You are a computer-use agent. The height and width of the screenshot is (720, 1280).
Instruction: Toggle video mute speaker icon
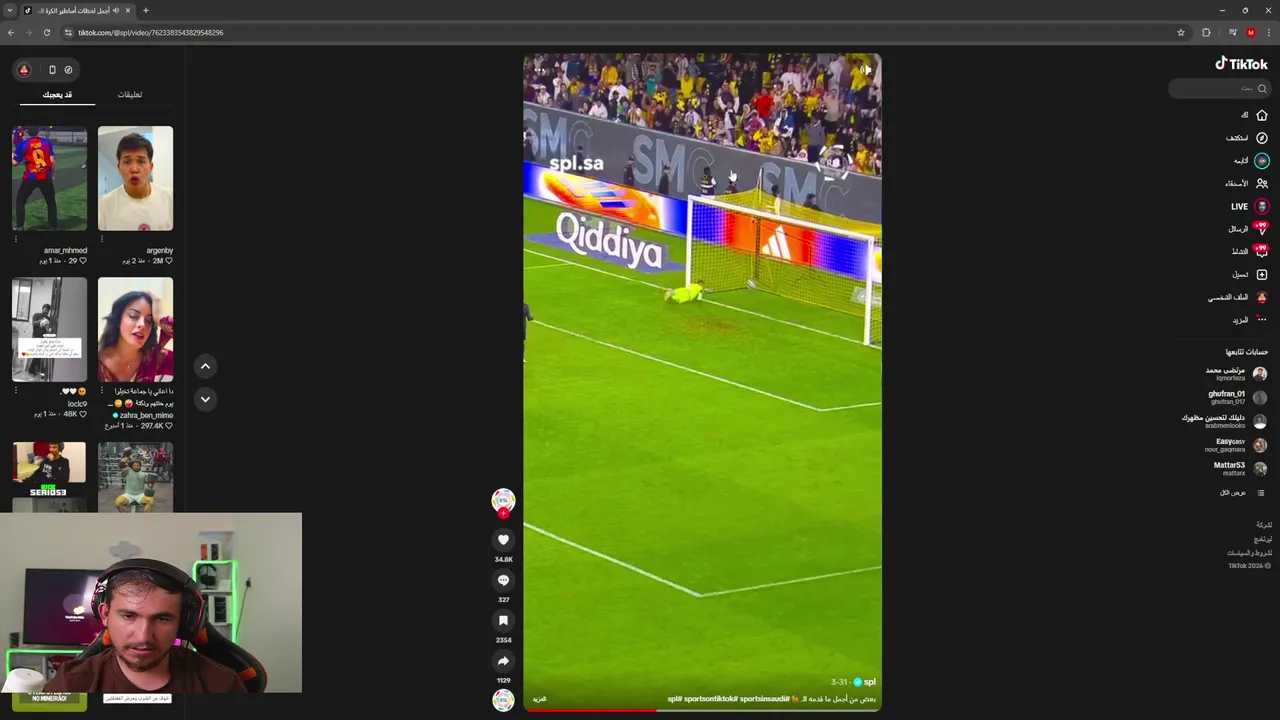pos(866,70)
